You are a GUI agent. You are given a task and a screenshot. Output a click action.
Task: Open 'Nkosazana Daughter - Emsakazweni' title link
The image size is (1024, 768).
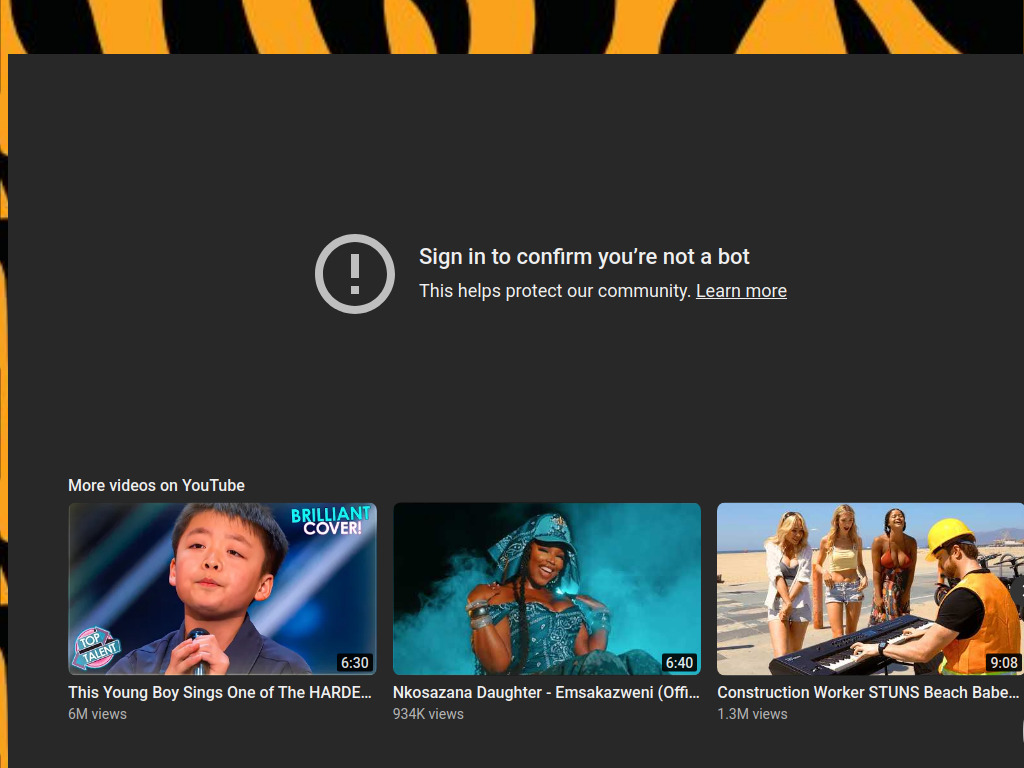[x=546, y=692]
